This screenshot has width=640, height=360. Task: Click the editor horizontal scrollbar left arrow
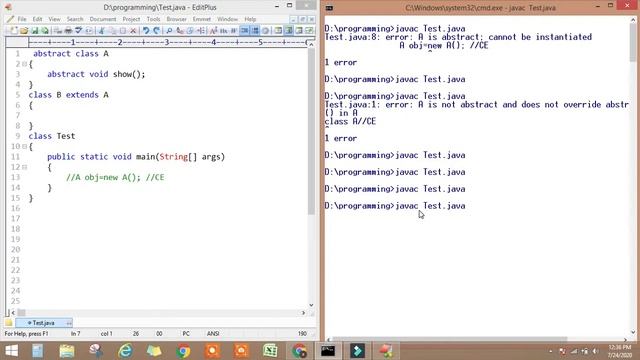[x=13, y=313]
